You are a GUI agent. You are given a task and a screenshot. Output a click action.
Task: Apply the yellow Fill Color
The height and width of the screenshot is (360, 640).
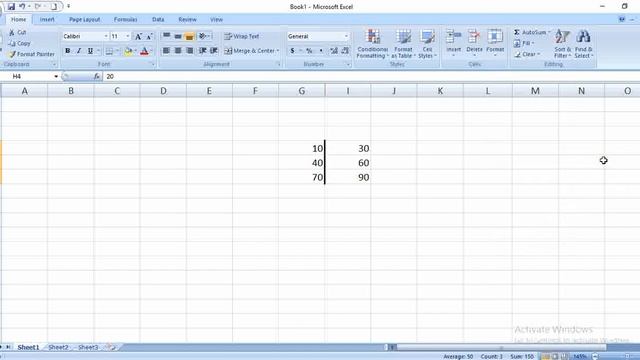pyautogui.click(x=128, y=51)
